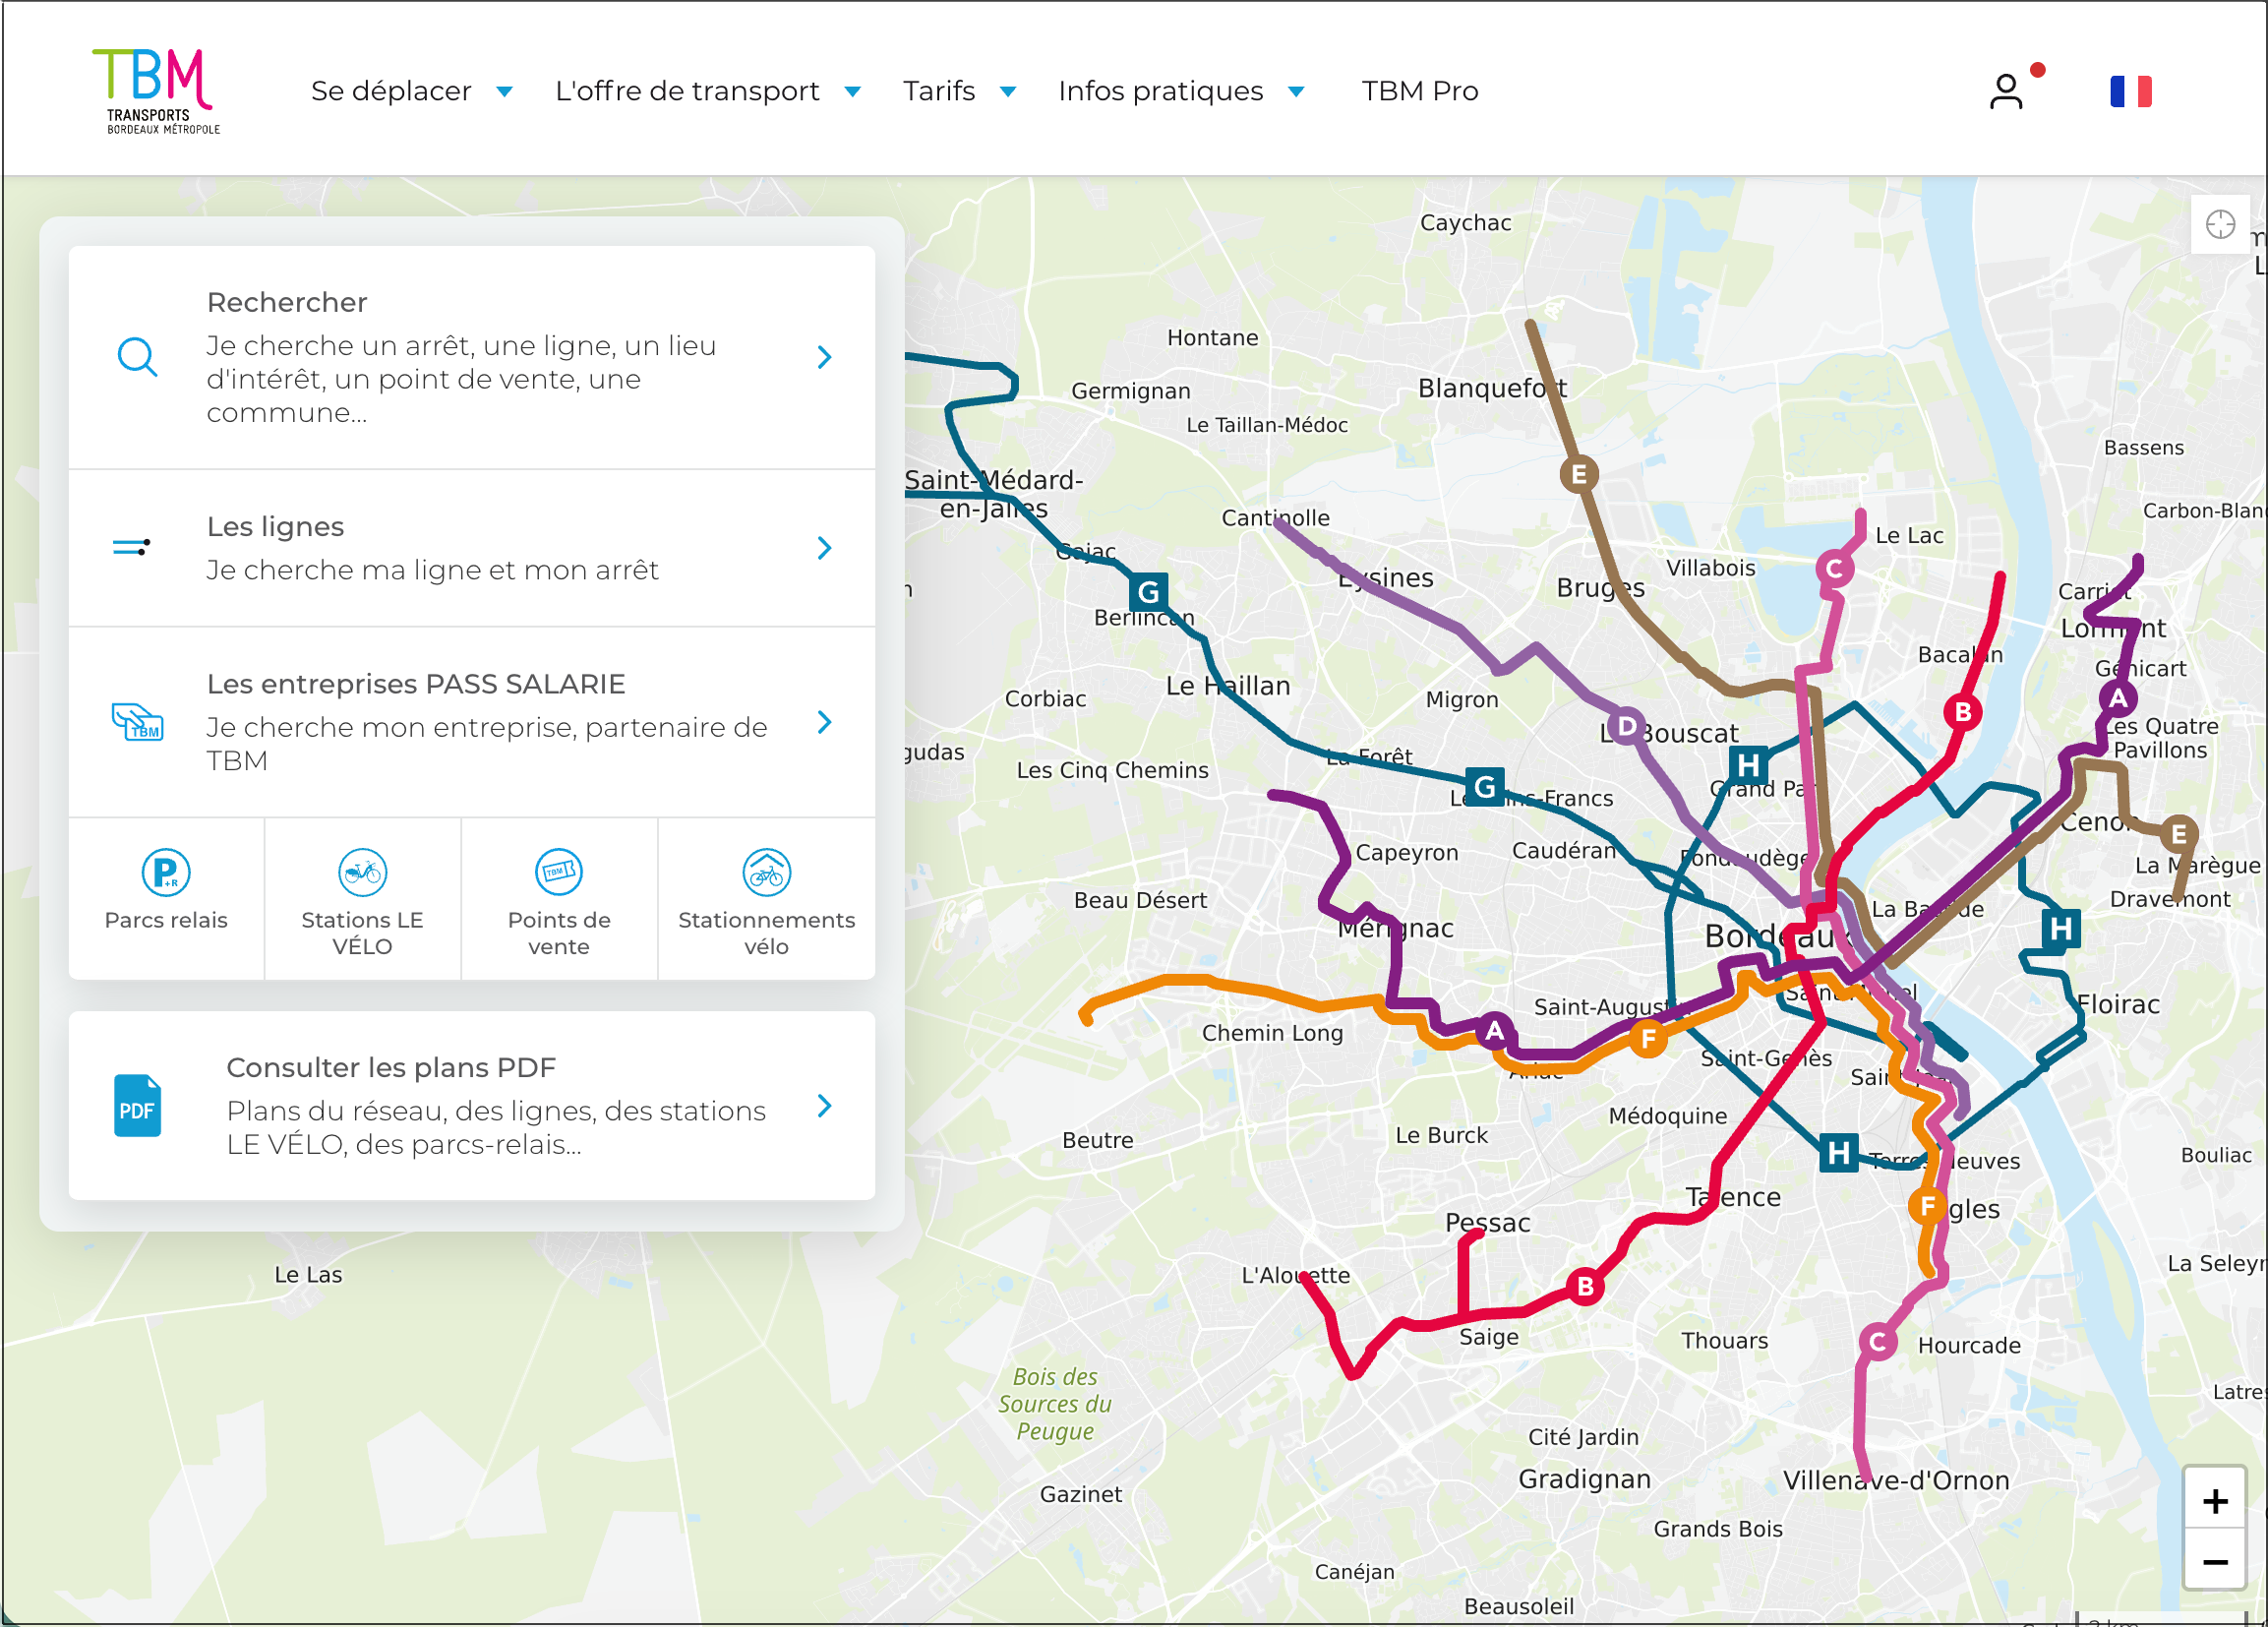Zoom out the map with minus button
Image resolution: width=2268 pixels, height=1627 pixels.
point(2215,1560)
